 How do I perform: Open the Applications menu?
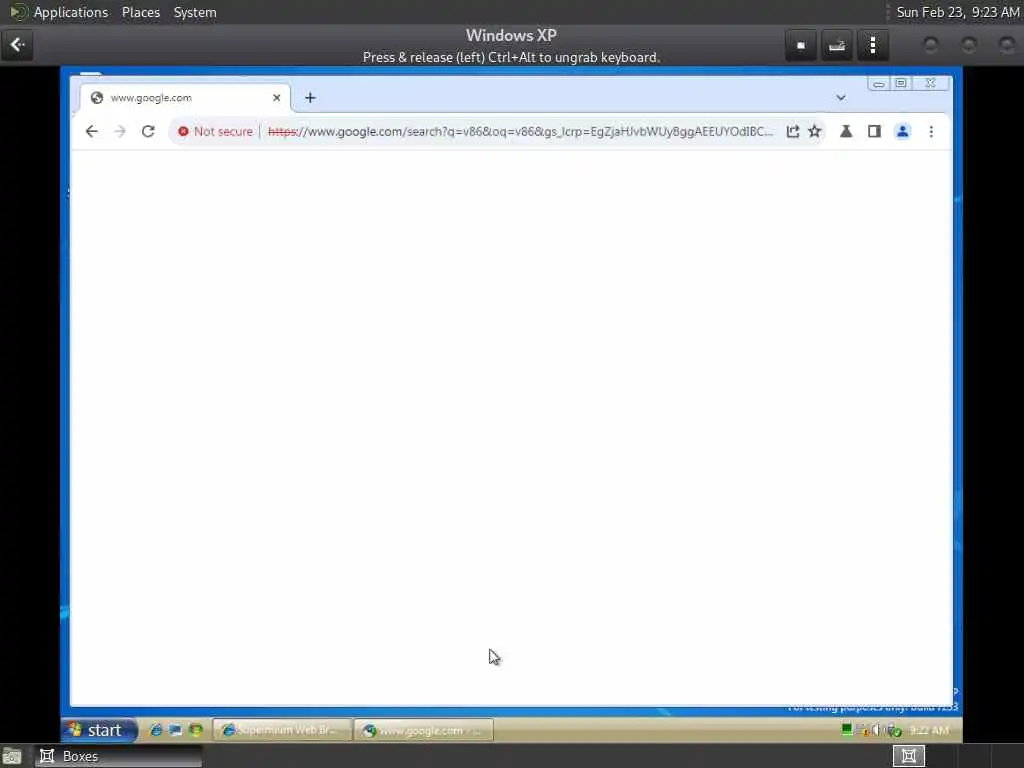[71, 12]
